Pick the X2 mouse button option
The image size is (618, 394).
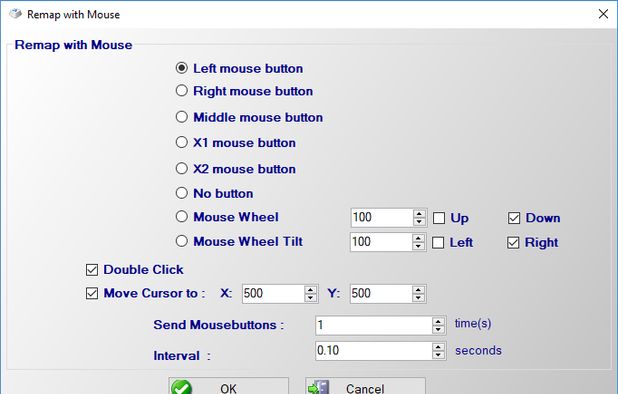(181, 169)
